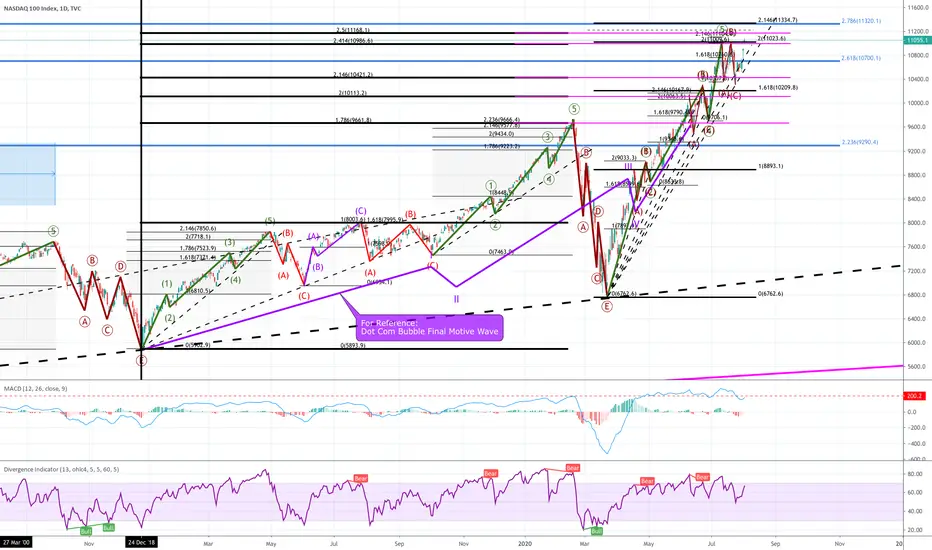Click the purple (C) wave label
Screen dimensions: 932x550
361,211
